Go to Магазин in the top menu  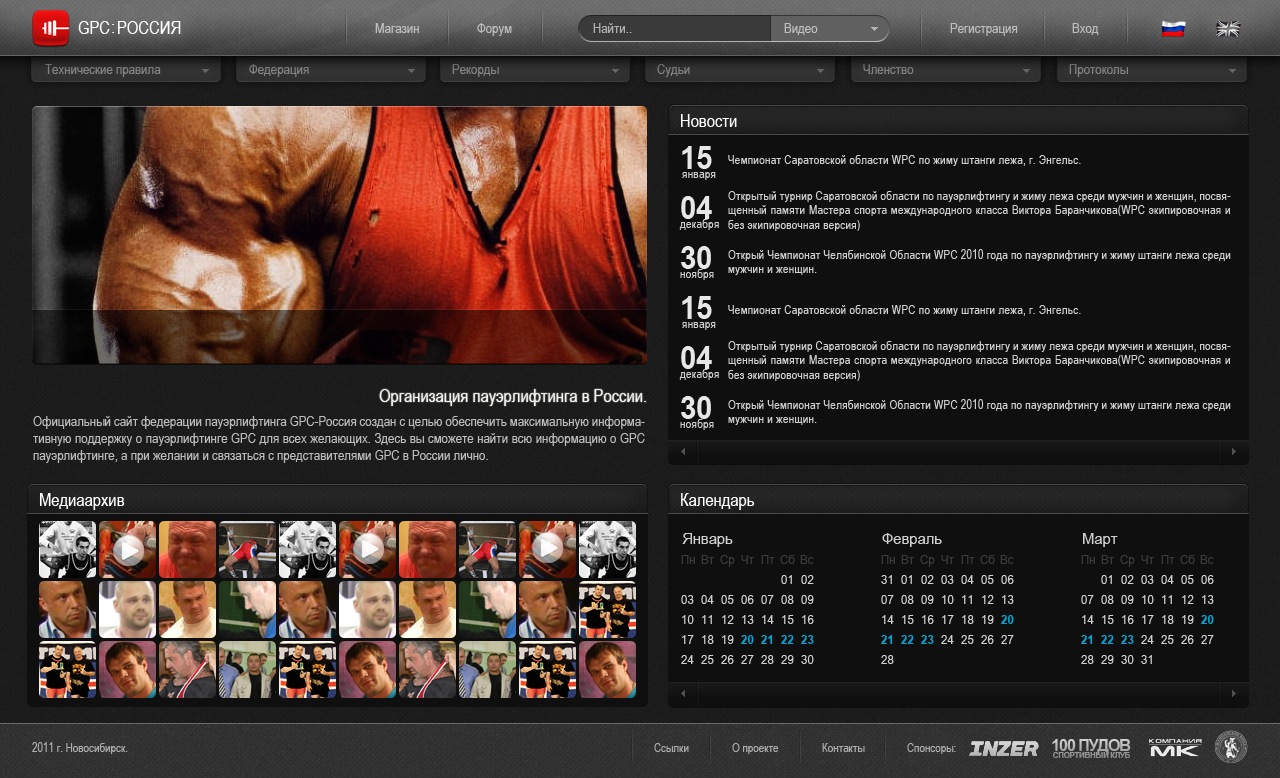point(397,29)
